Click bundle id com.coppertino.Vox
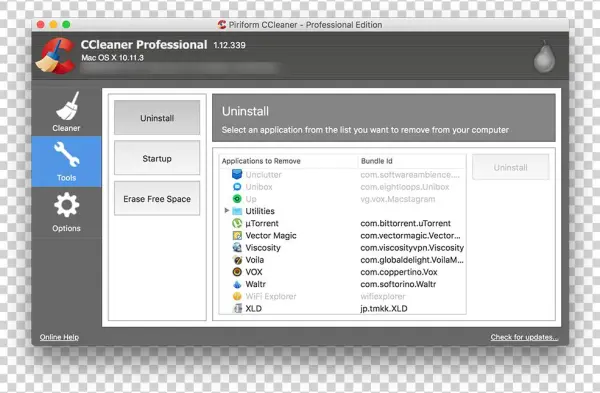The height and width of the screenshot is (393, 600). coord(399,272)
